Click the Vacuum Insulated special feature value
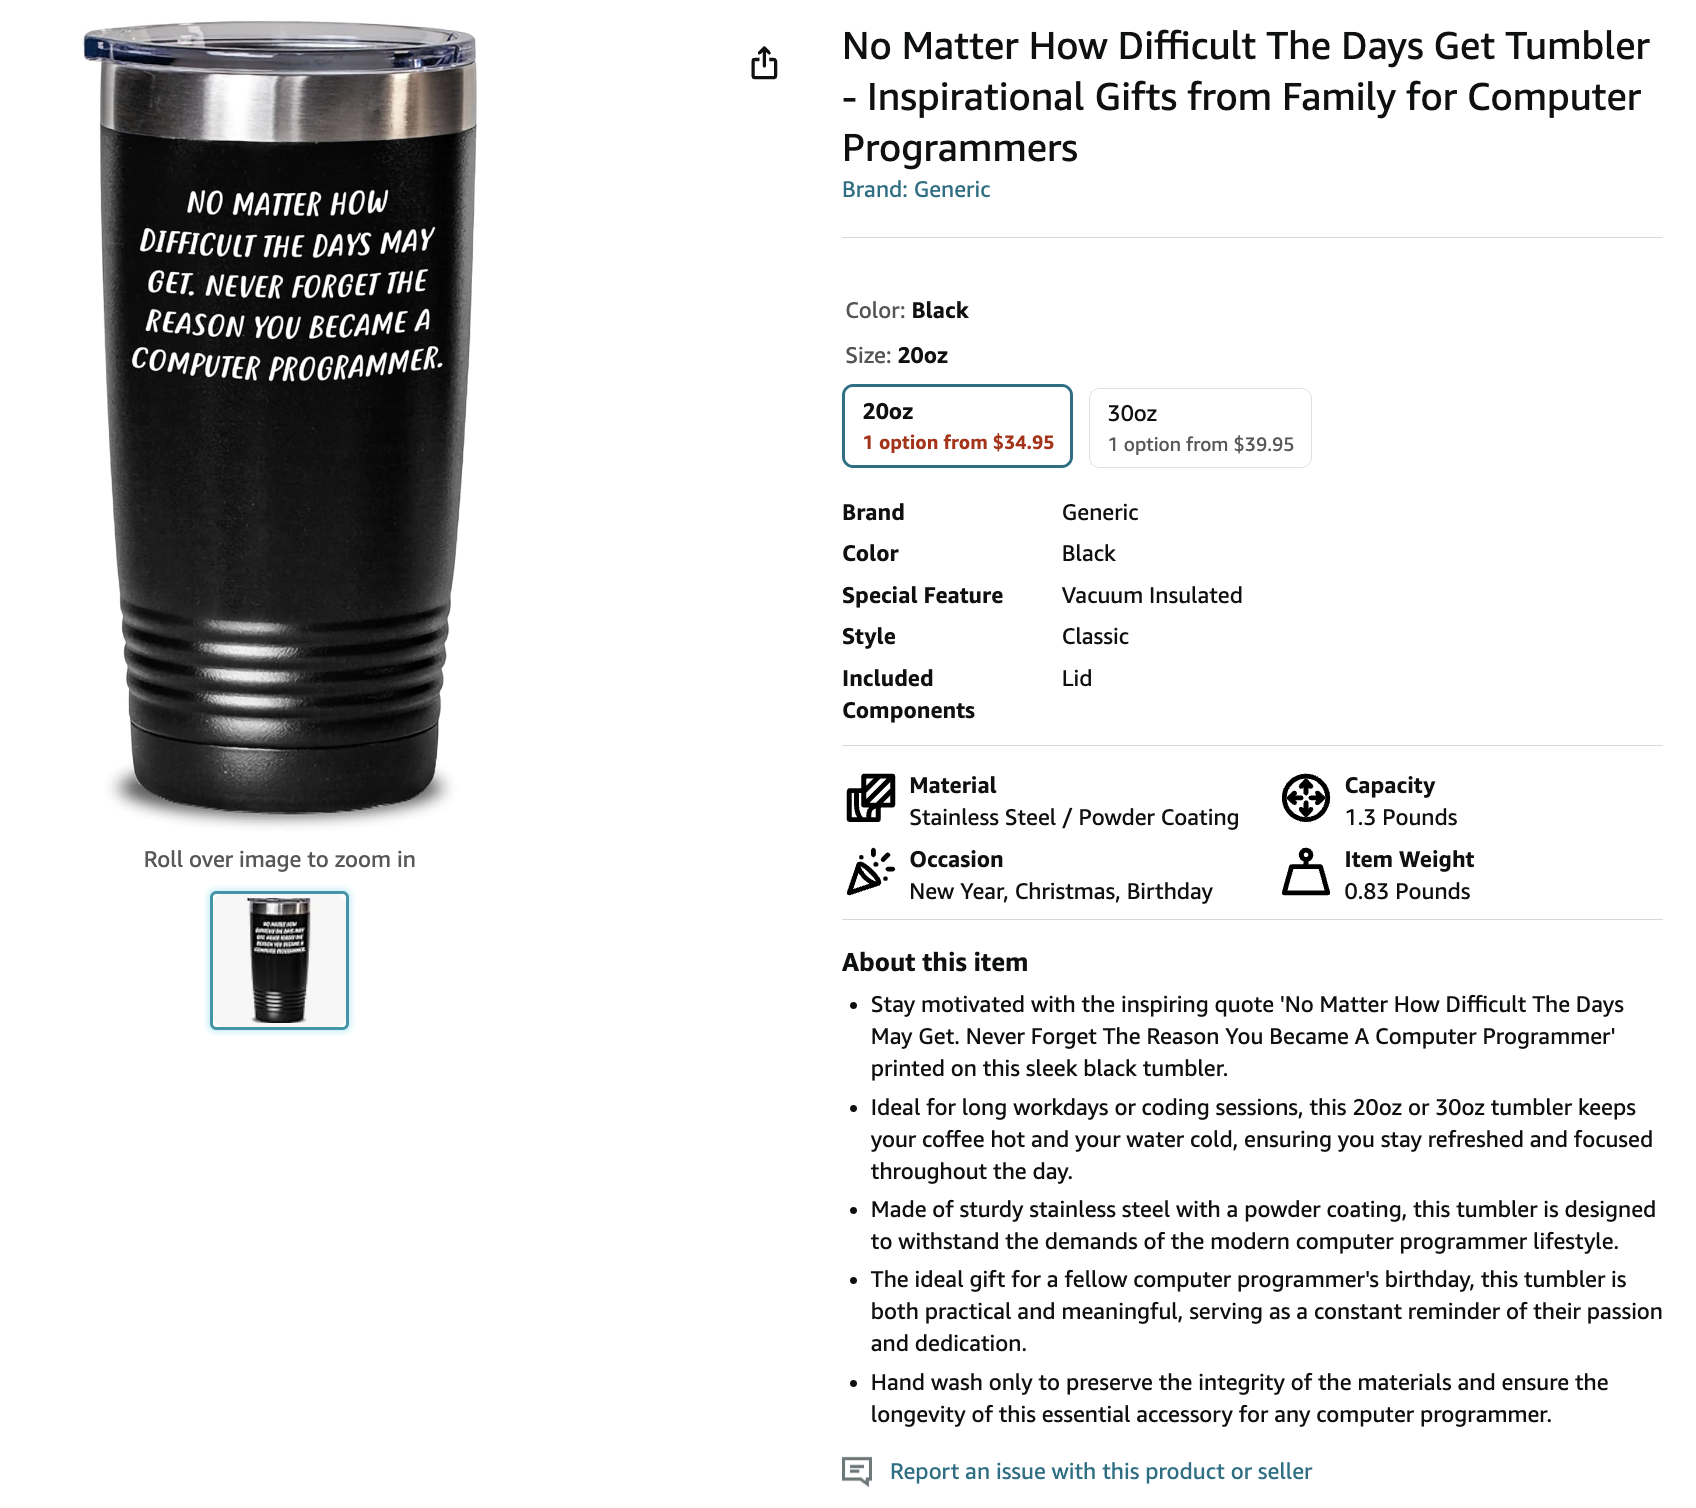 [1152, 595]
